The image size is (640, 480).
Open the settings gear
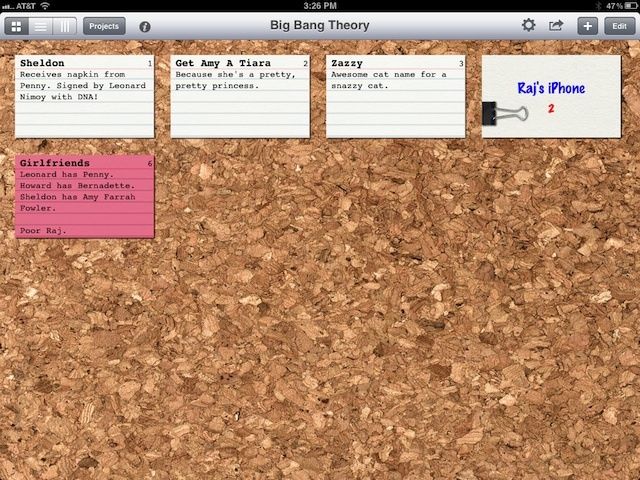(529, 26)
